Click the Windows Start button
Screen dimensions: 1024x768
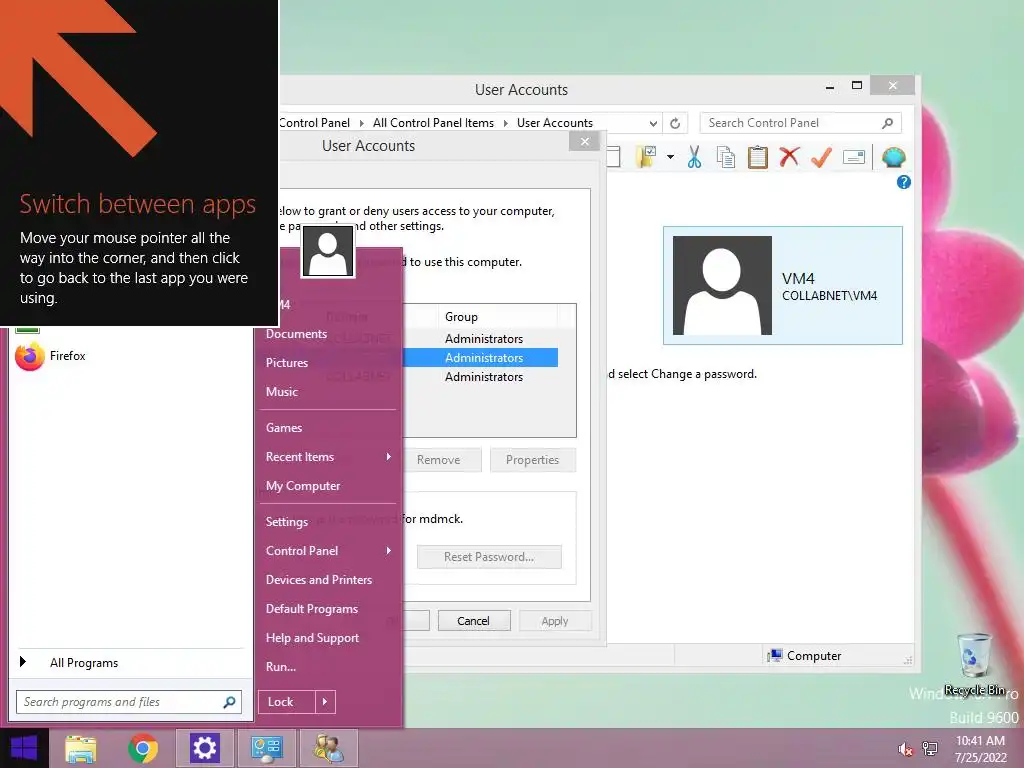click(x=24, y=748)
